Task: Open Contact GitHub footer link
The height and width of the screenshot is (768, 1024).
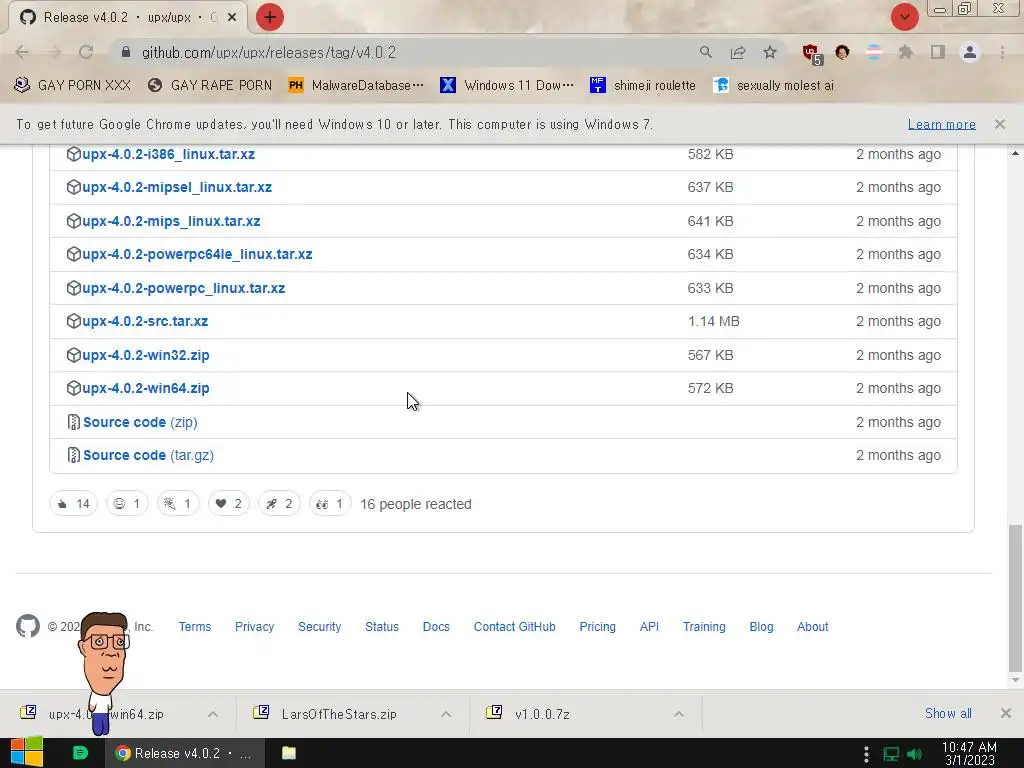Action: [x=515, y=626]
